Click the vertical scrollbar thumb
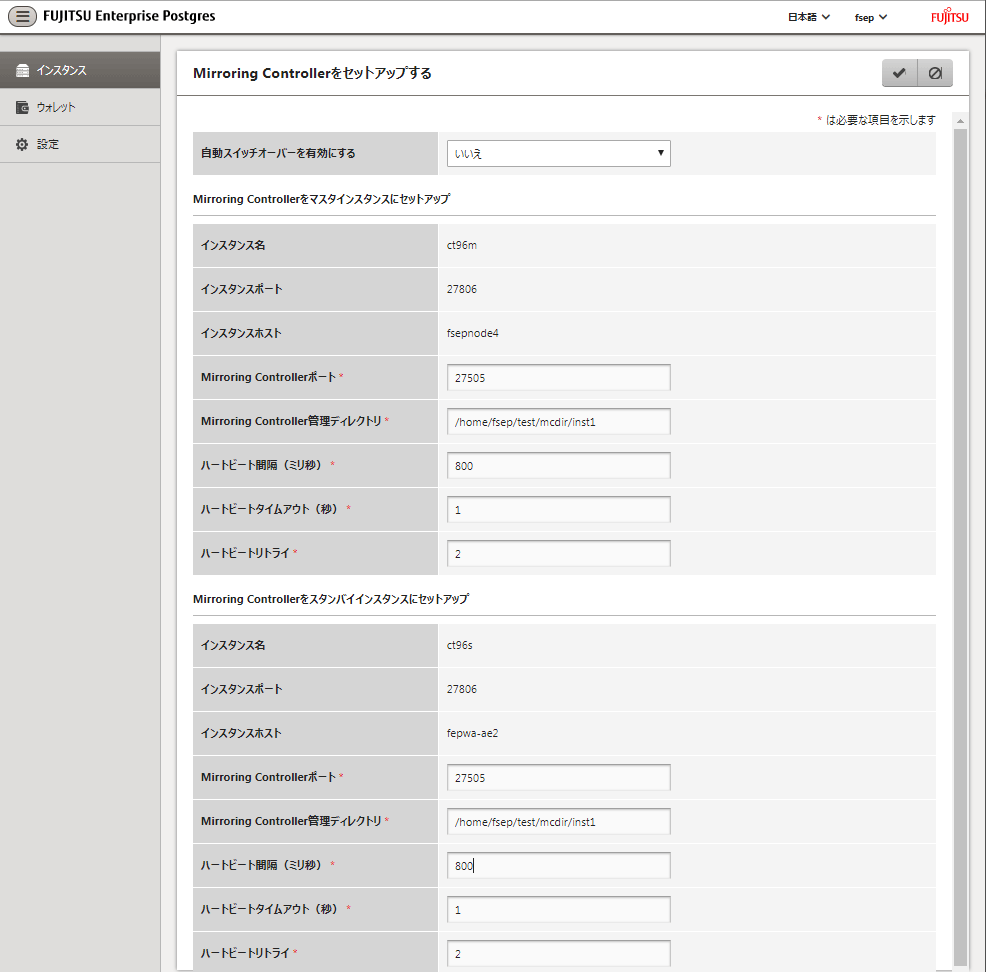Image resolution: width=986 pixels, height=972 pixels. (960, 547)
